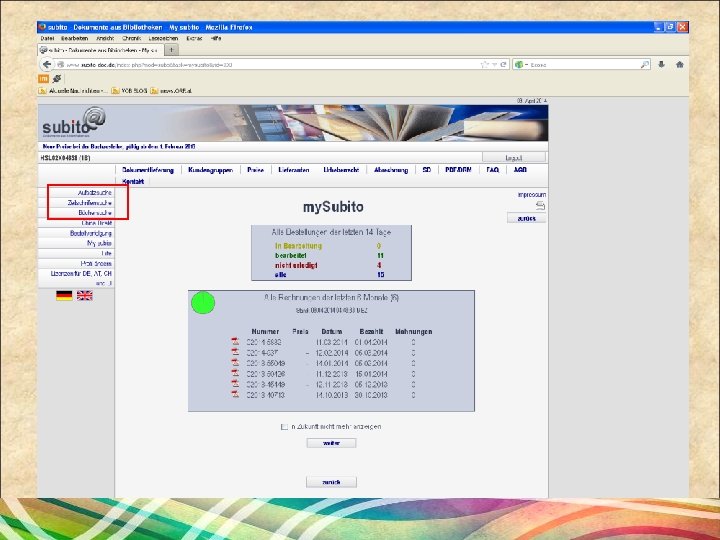Screen dimensions: 720x540
Task: Click the zurück button at page bottom
Action: pyautogui.click(x=332, y=482)
